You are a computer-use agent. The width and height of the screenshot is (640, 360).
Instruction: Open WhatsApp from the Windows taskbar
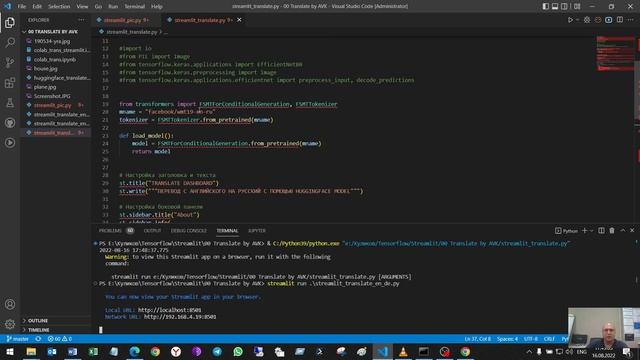(x=238, y=351)
